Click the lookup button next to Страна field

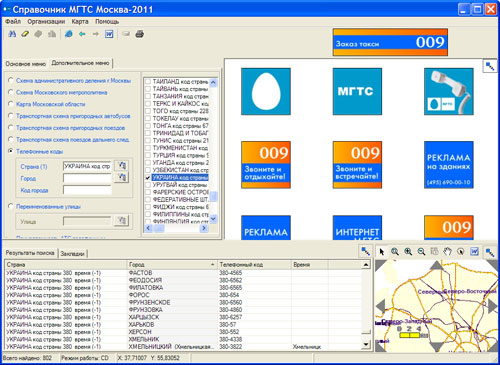(121, 165)
